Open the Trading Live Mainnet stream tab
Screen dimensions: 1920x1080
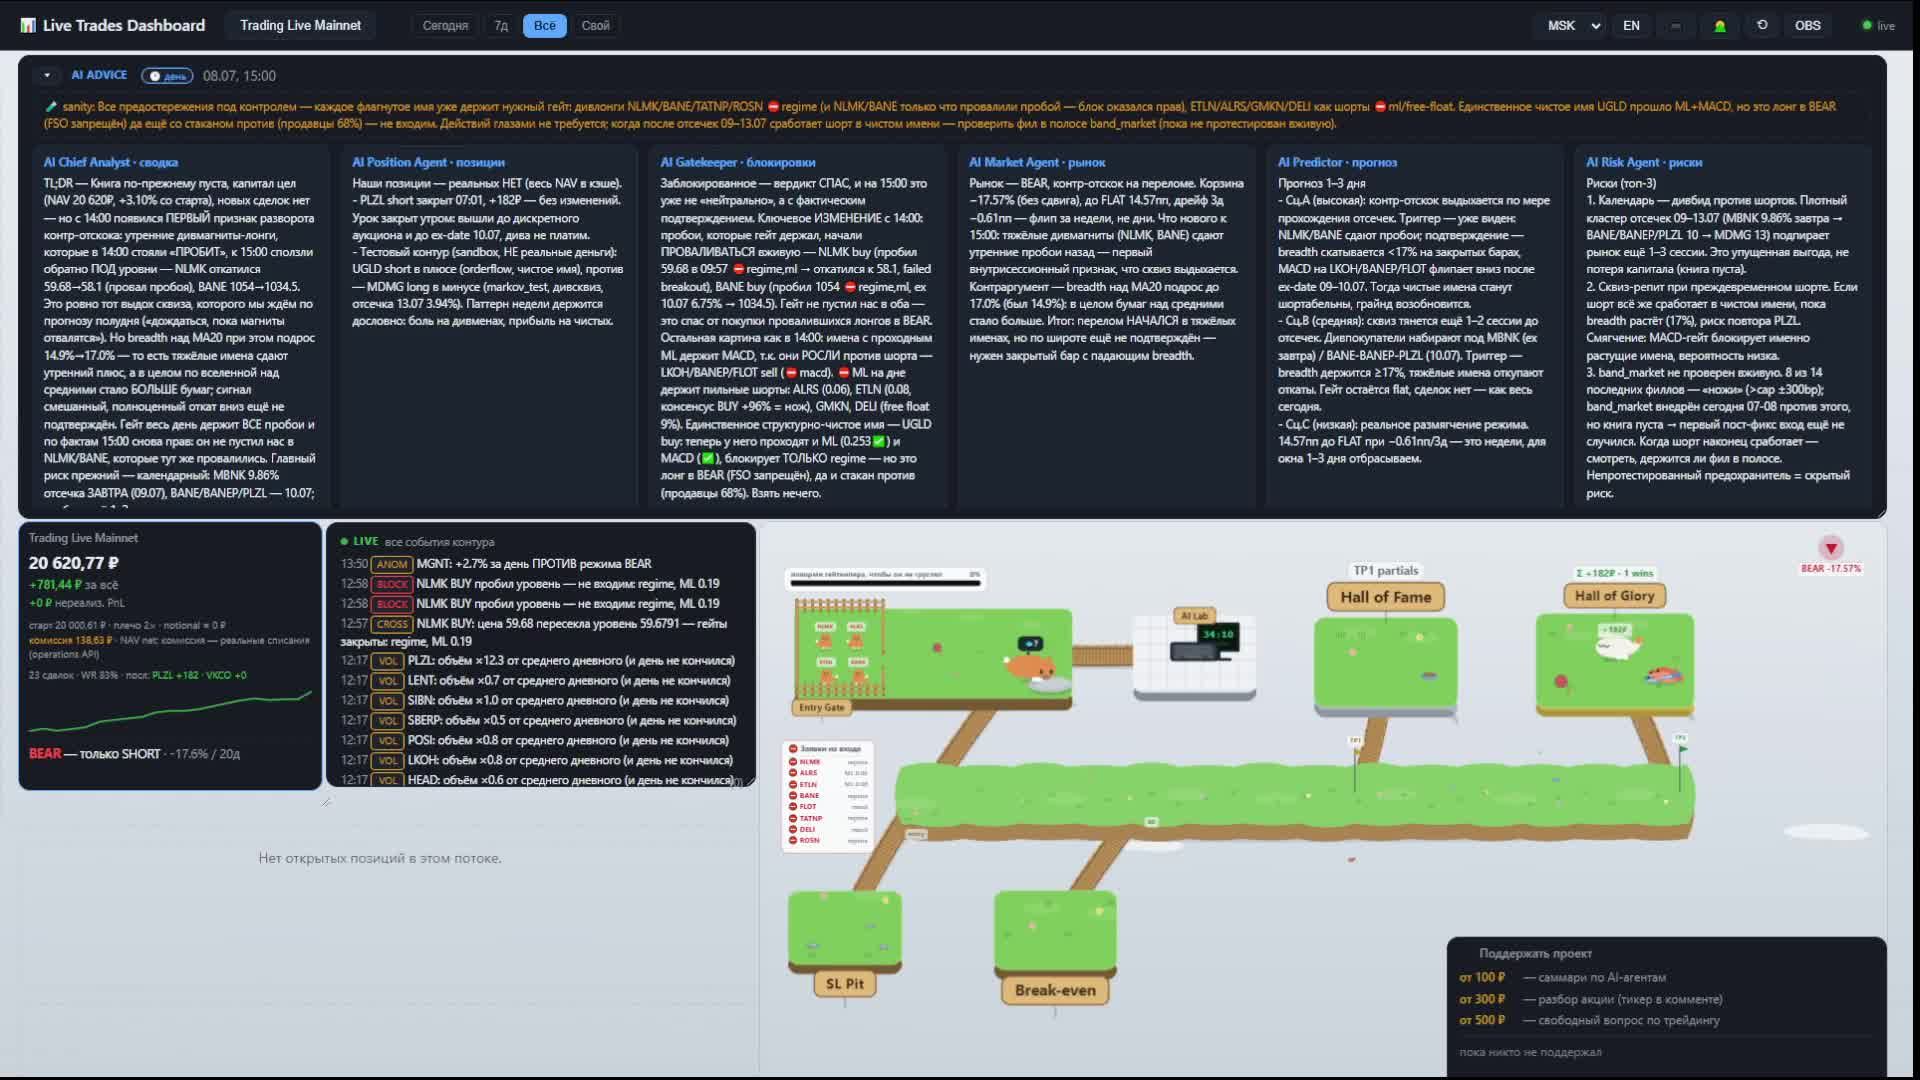[x=300, y=25]
